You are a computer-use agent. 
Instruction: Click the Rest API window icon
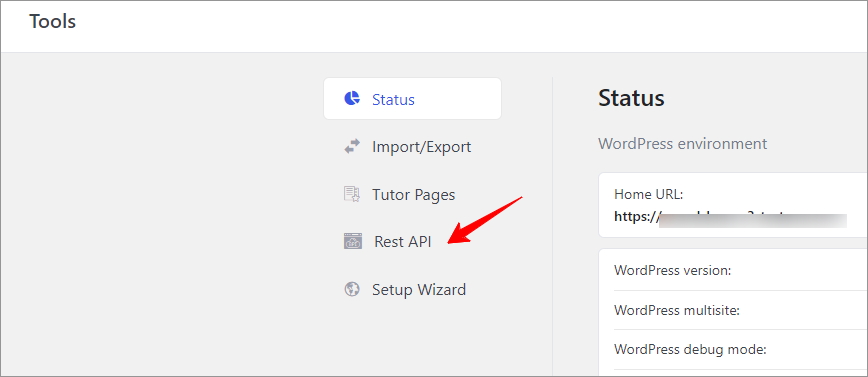click(353, 241)
